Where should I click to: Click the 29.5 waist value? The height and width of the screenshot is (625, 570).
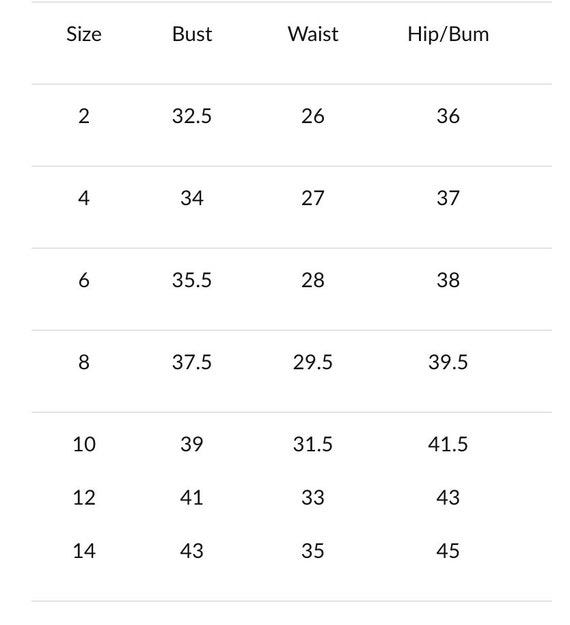click(x=313, y=362)
